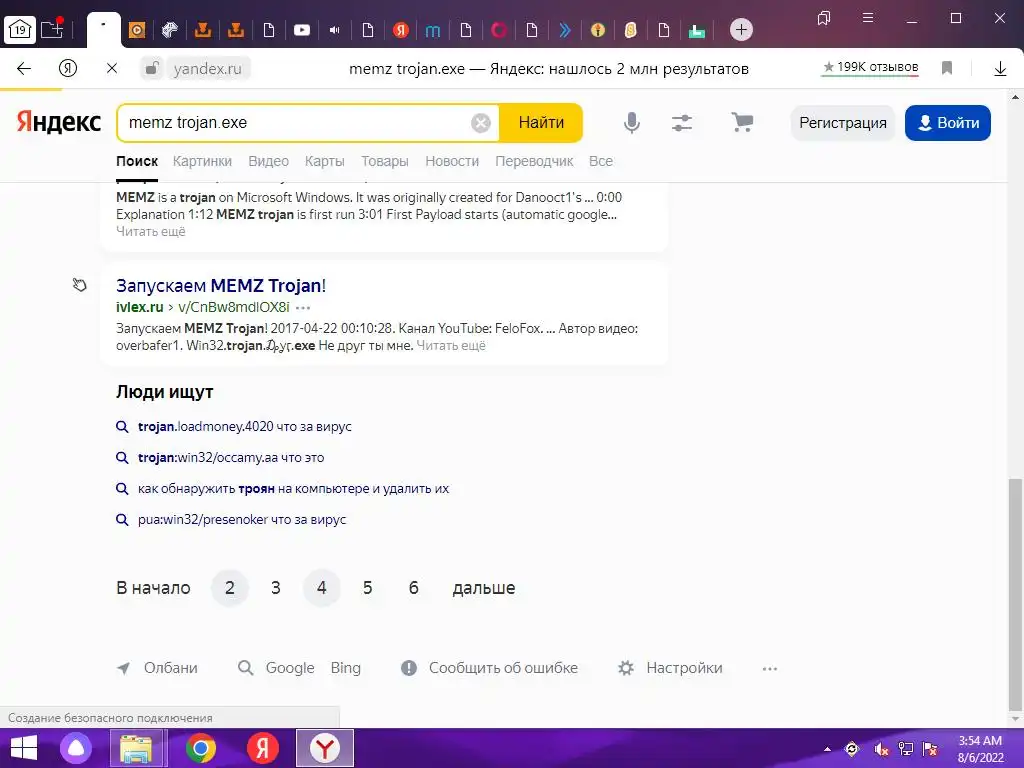Switch to the tab with speaker icon
The width and height of the screenshot is (1024, 768).
pos(334,30)
